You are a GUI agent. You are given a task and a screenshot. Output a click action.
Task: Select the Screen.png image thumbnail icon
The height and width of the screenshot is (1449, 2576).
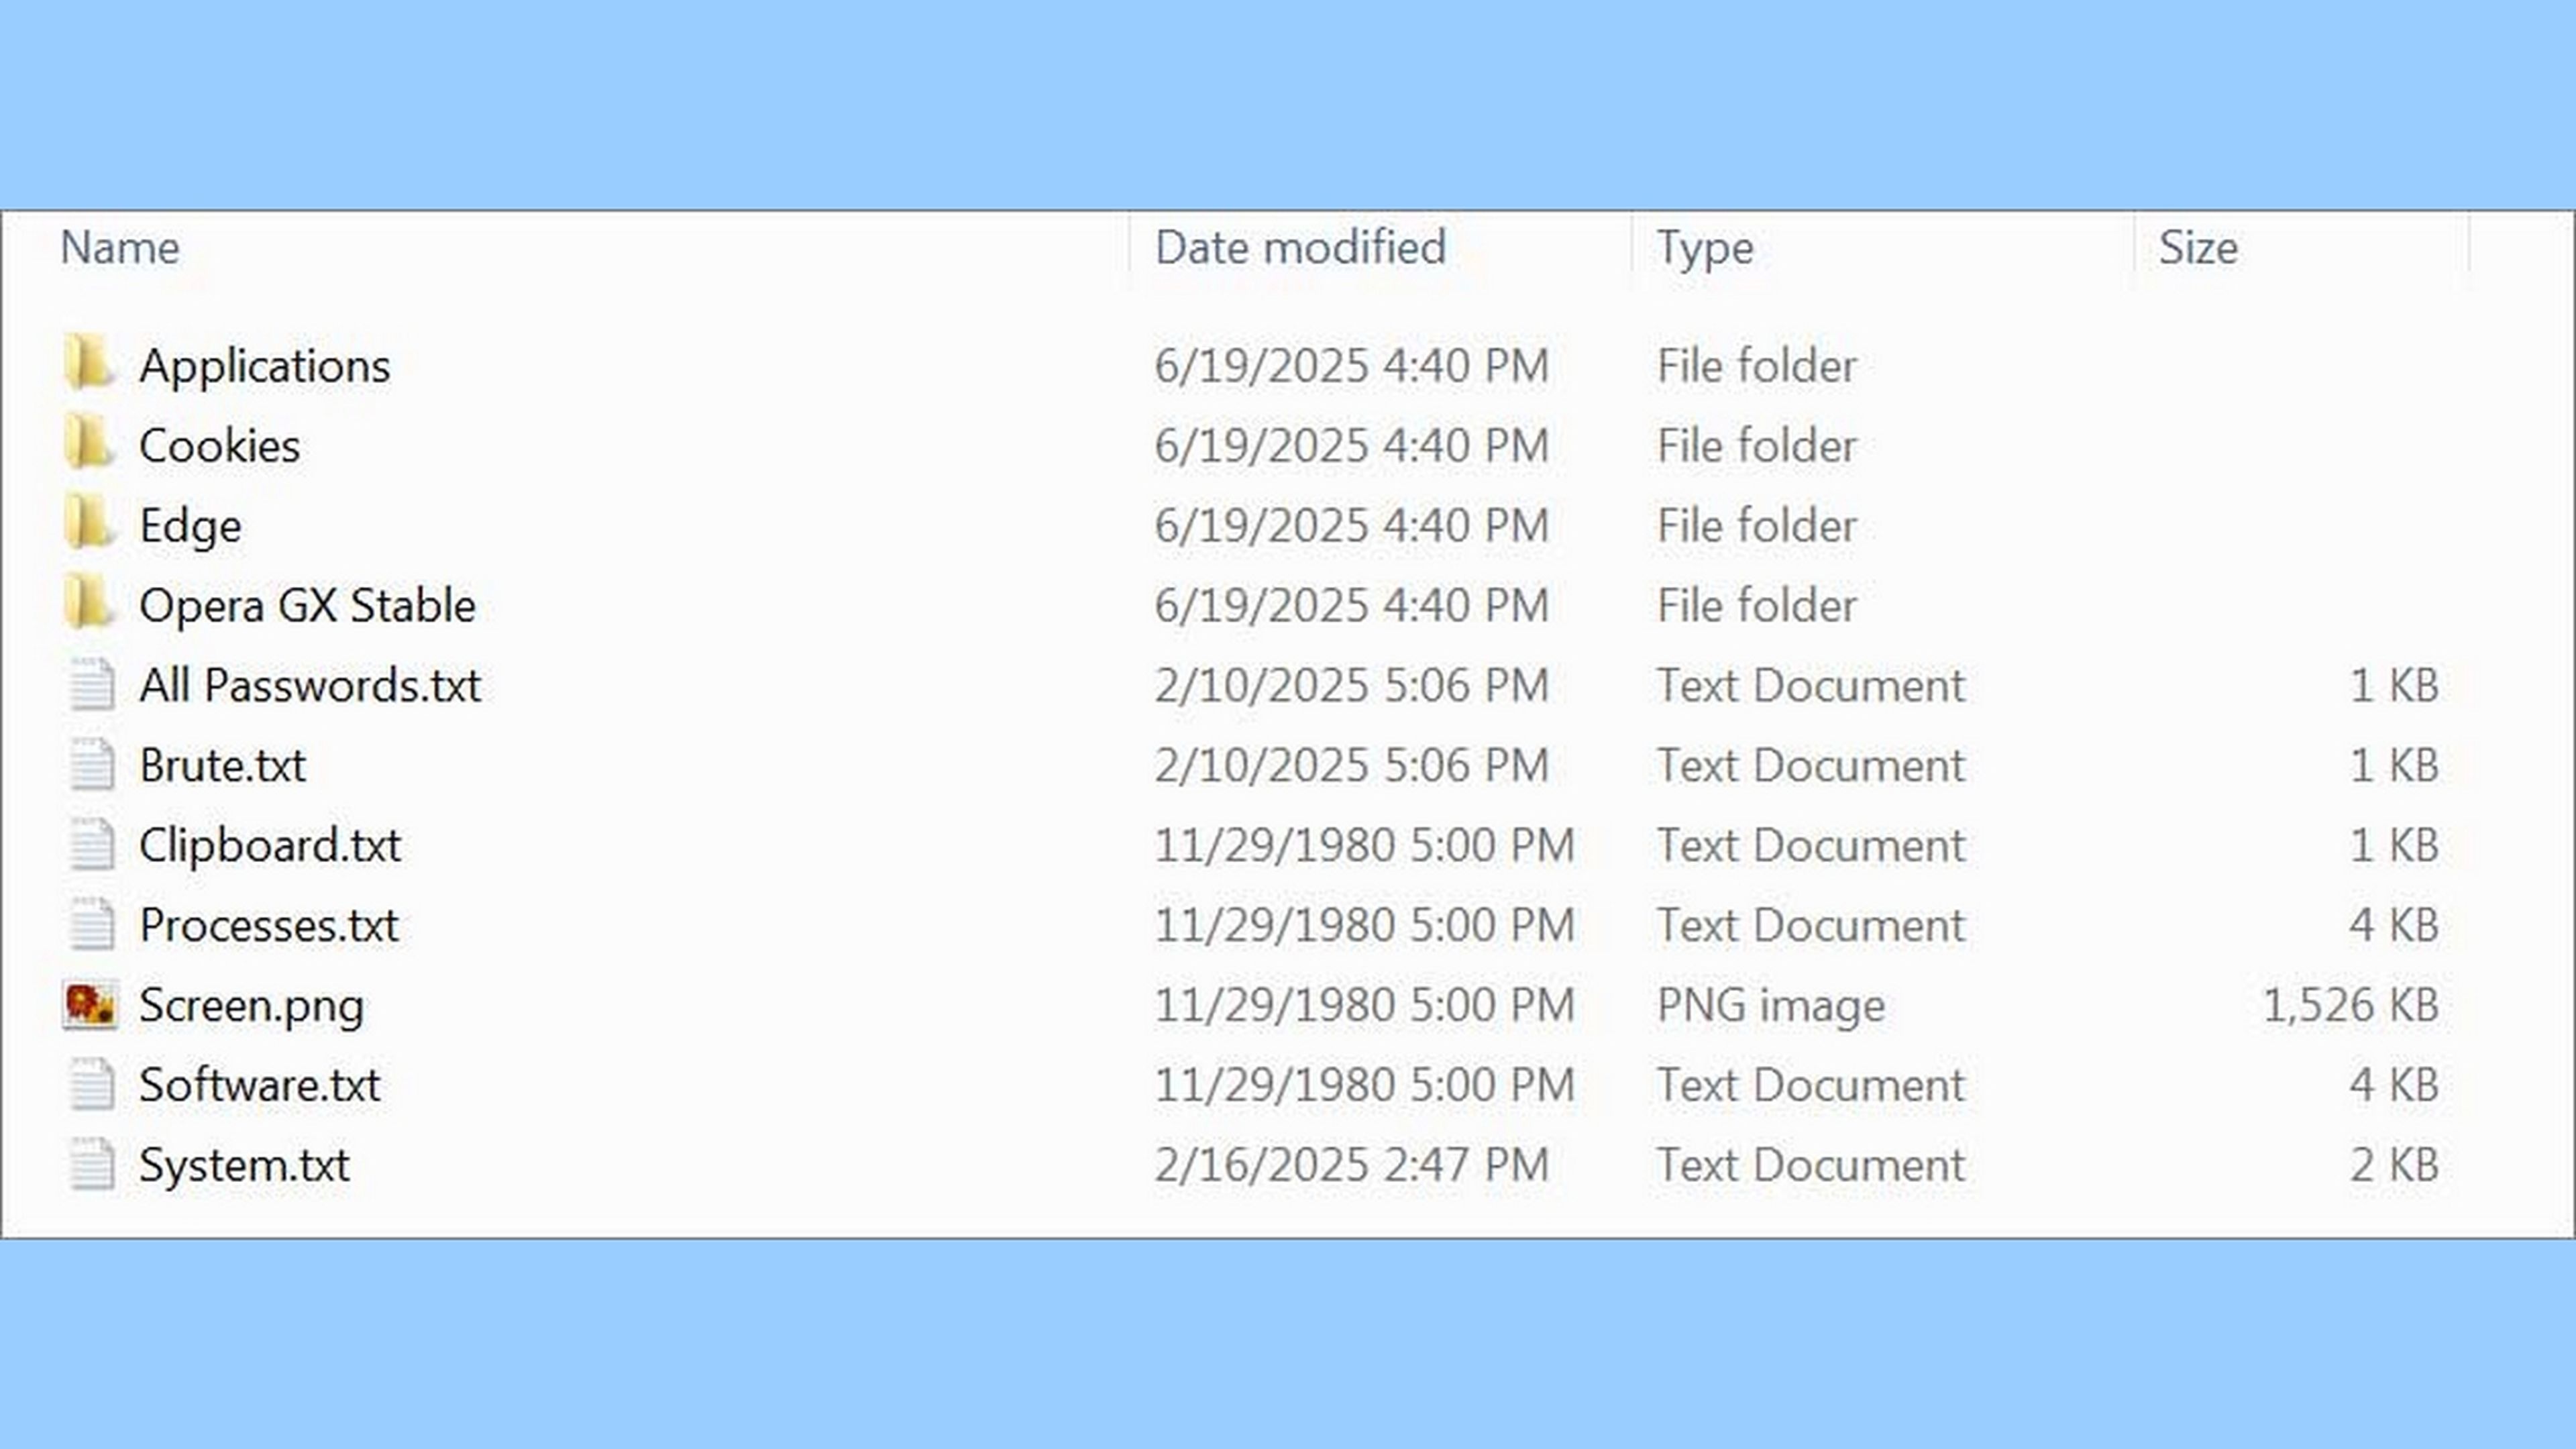90,1004
